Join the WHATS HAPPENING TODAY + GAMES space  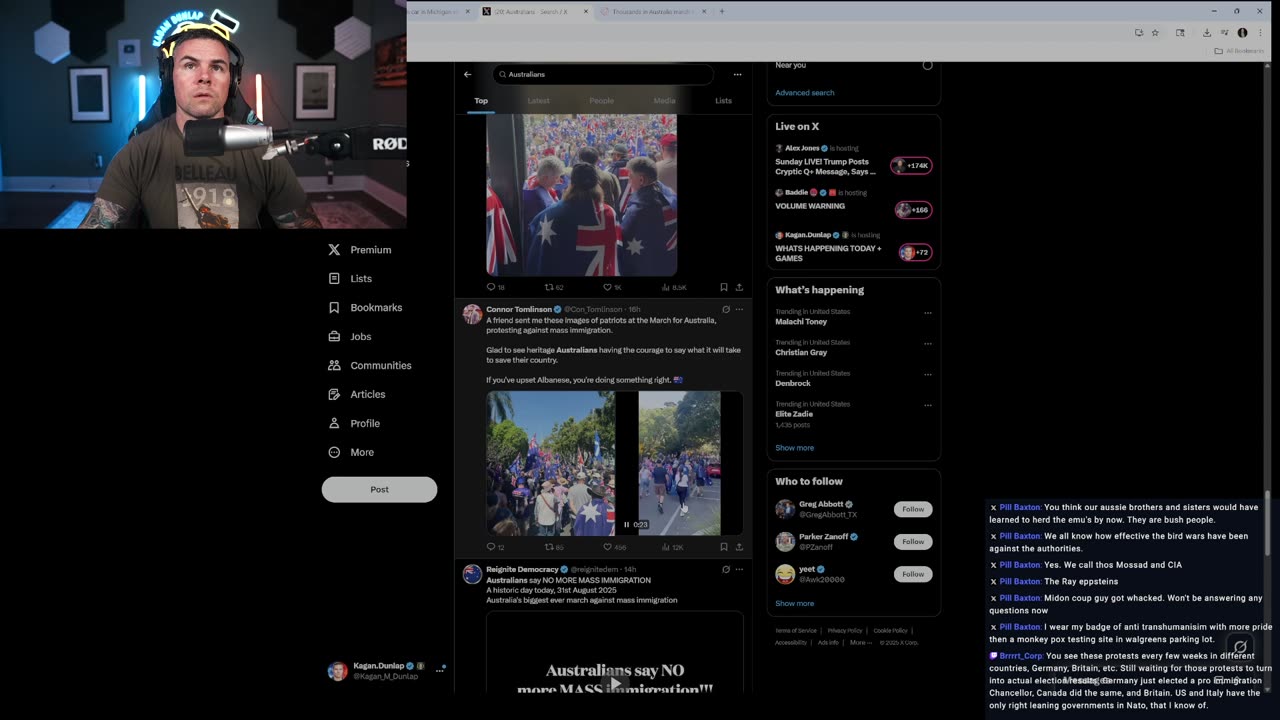click(915, 252)
